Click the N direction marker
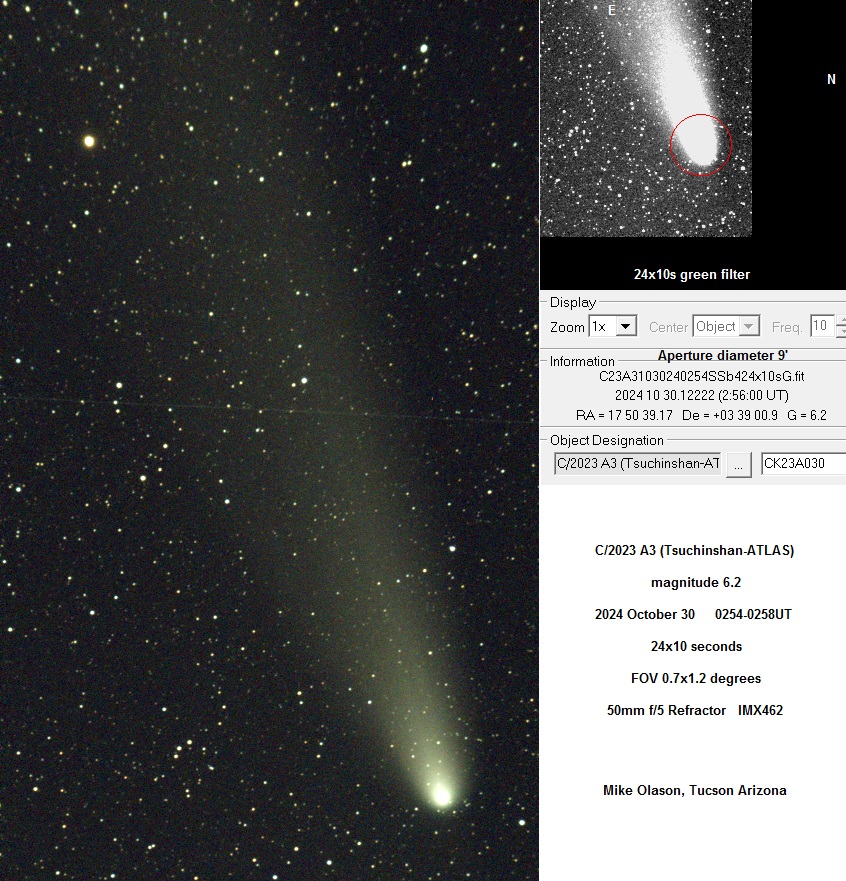This screenshot has height=881, width=846. (x=831, y=80)
